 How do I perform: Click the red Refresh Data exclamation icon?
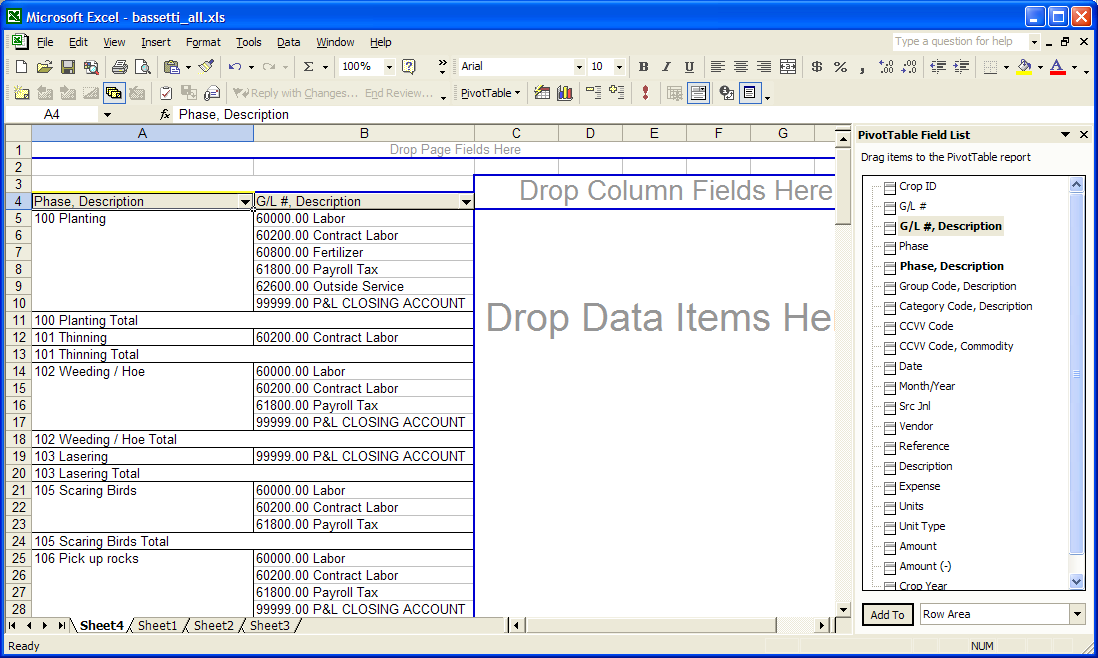click(x=645, y=93)
